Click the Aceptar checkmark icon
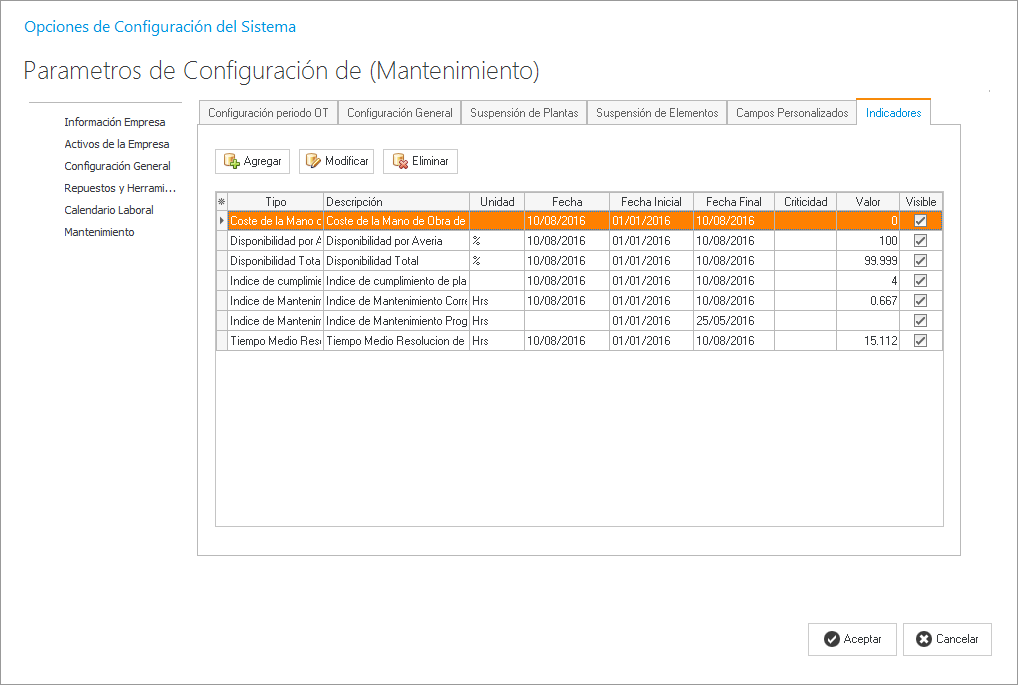The width and height of the screenshot is (1018, 685). click(x=831, y=640)
